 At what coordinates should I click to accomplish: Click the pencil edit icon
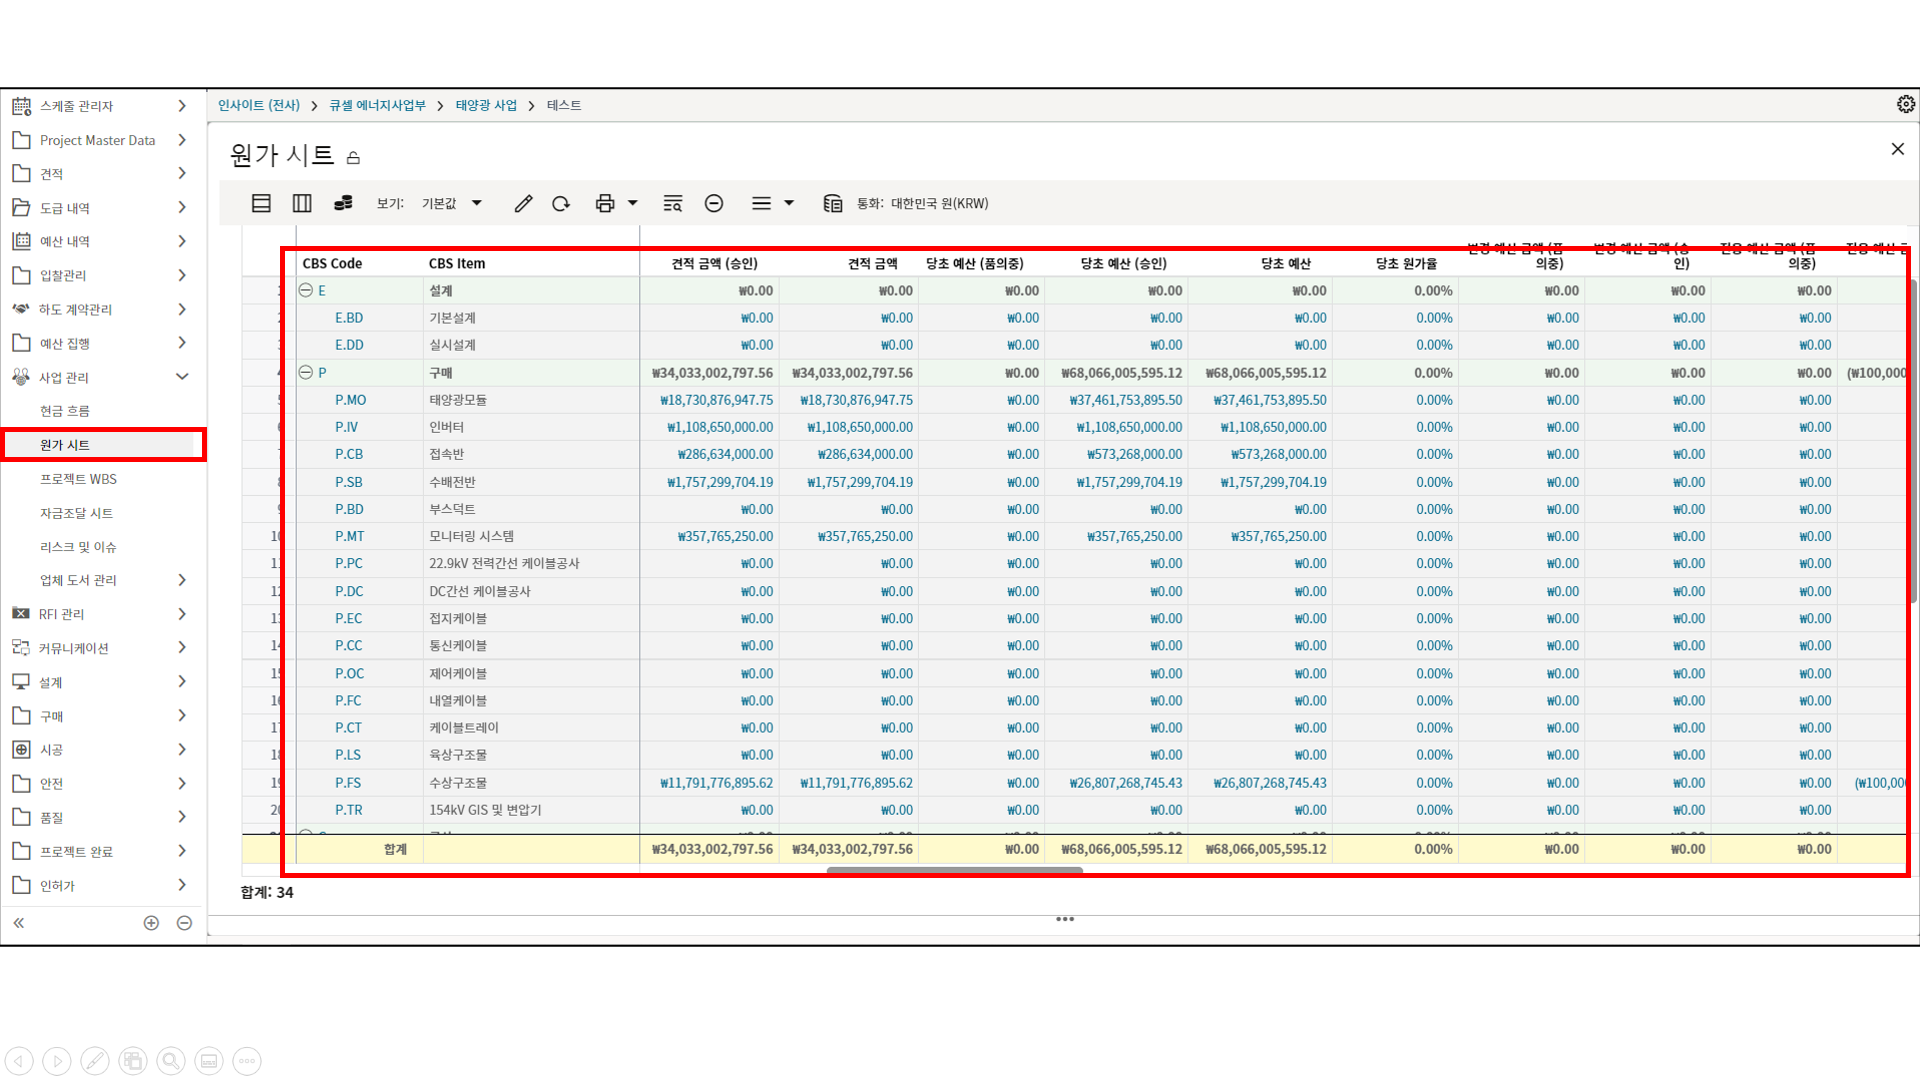point(523,203)
